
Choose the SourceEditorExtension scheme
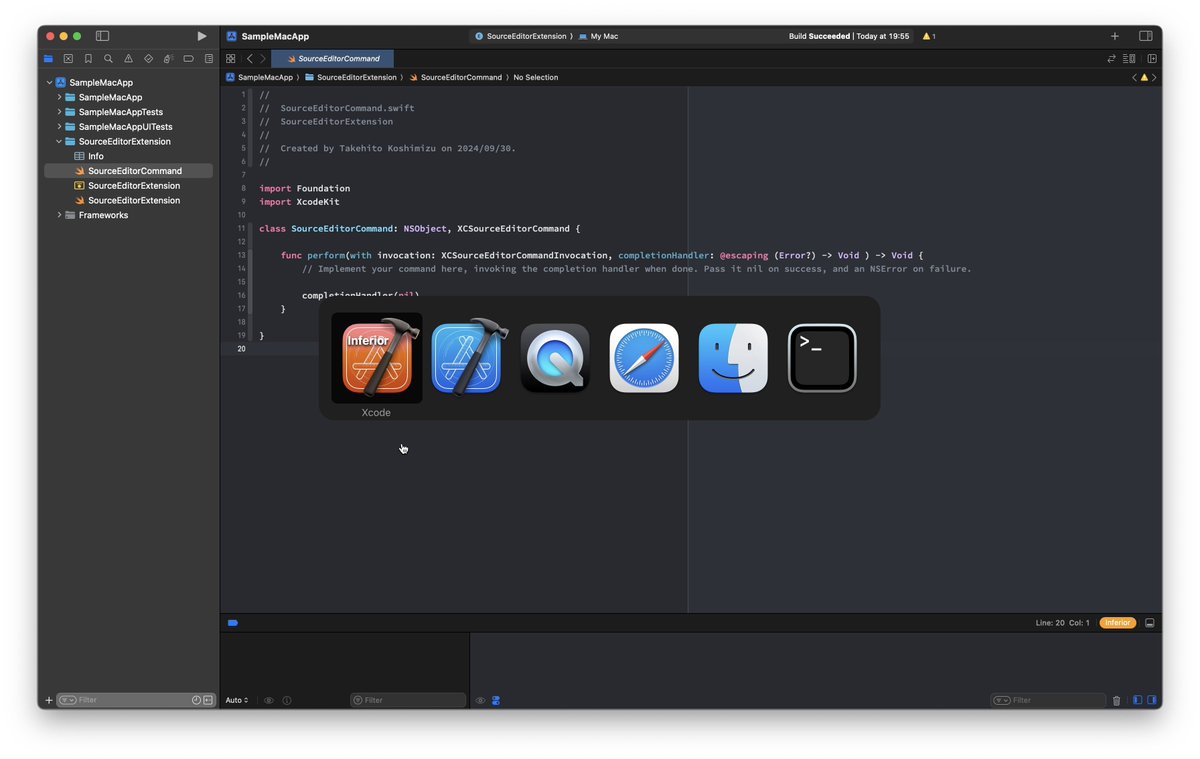[x=522, y=36]
